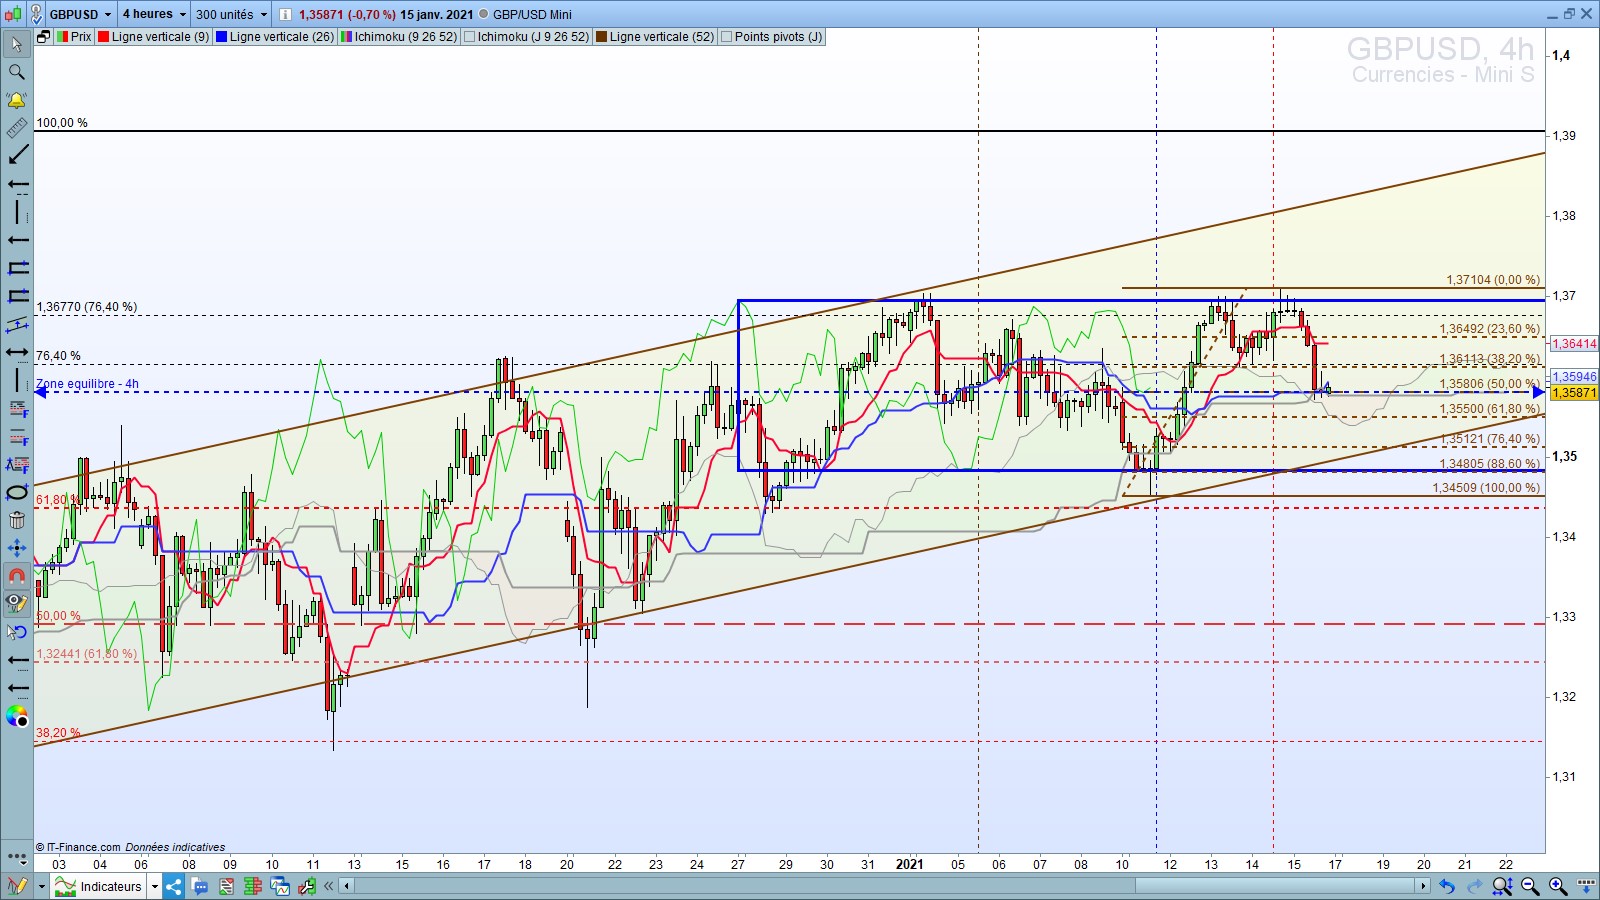Click the '1,34509 (100,00 %)' Fibonacci label

point(1486,488)
